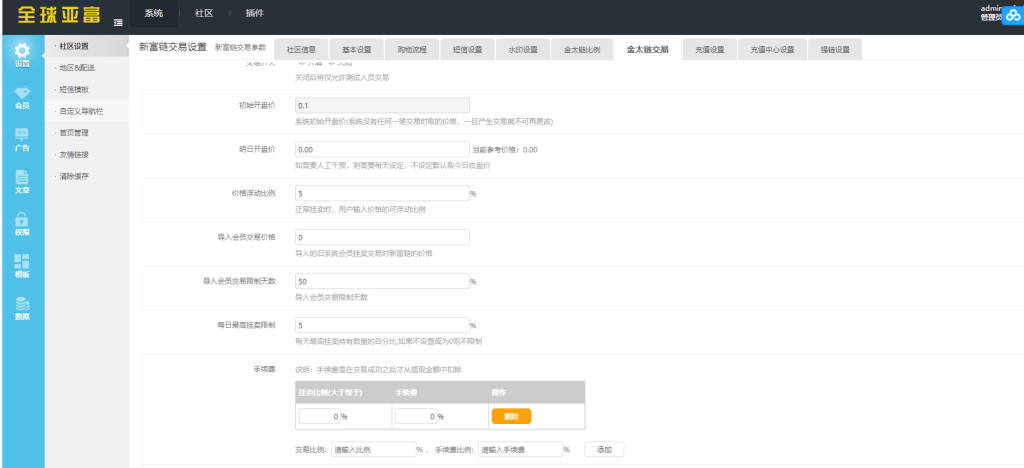Click the 当前参考价格: 0.00 text

[x=505, y=150]
